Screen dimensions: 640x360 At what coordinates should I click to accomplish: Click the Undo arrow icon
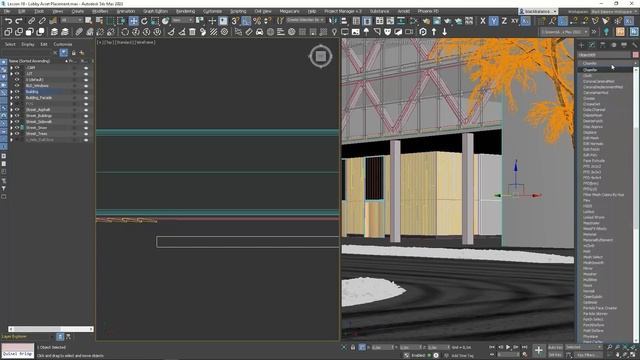tap(8, 21)
